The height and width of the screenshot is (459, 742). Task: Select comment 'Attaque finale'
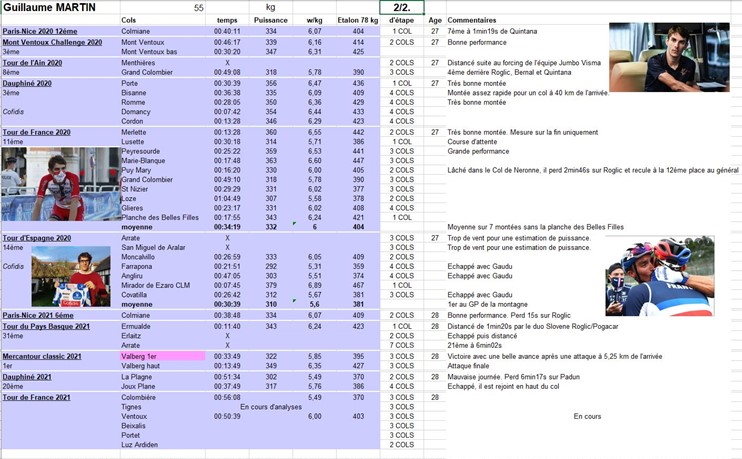click(469, 366)
